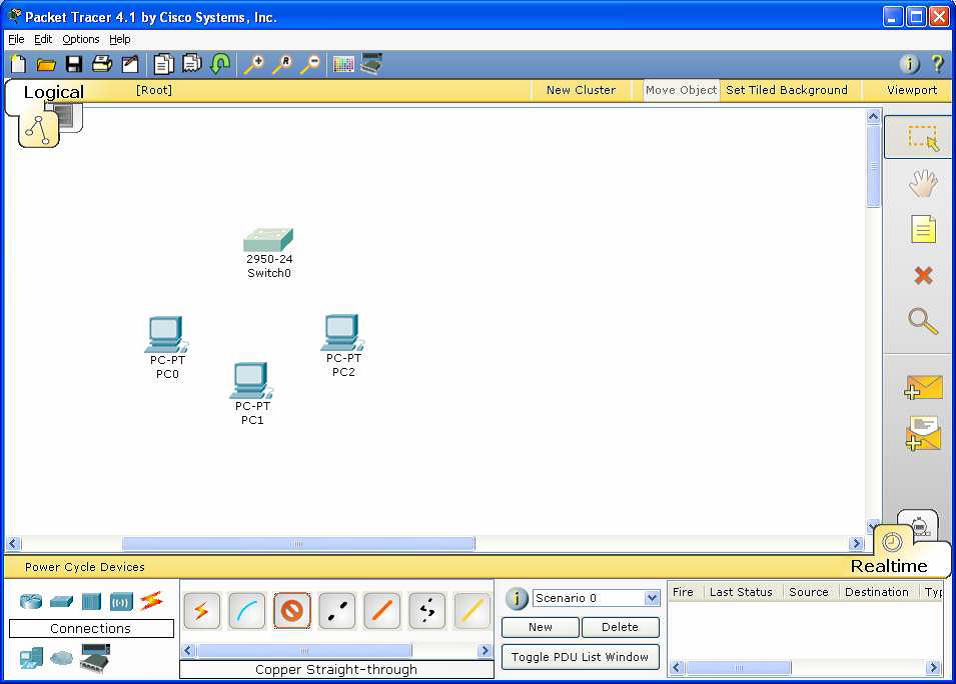This screenshot has width=956, height=684.
Task: Pick the Copper Cross-over dashed cable
Action: click(x=427, y=611)
